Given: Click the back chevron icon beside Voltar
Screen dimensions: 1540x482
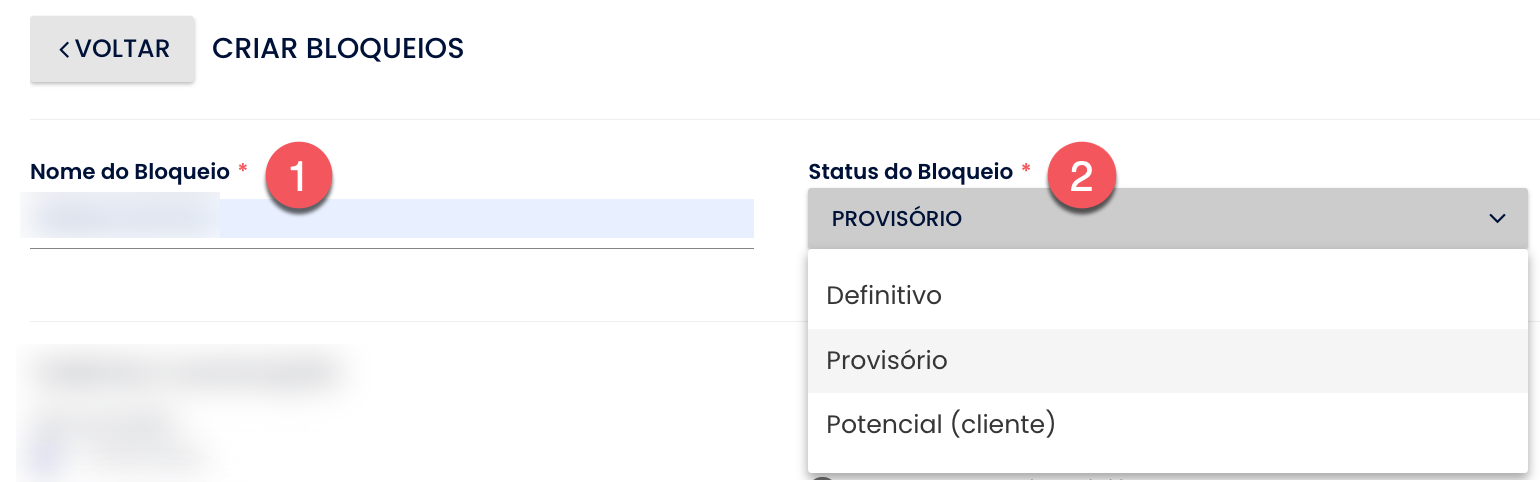Looking at the screenshot, I should pos(64,49).
